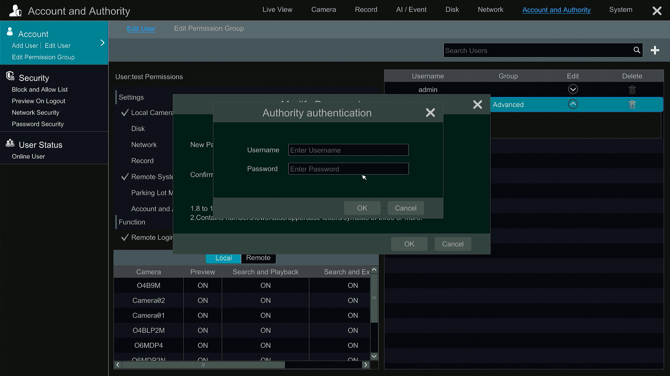Screen dimensions: 670x376
Task: Click the camera name O4BLP2M
Action: pos(148,330)
